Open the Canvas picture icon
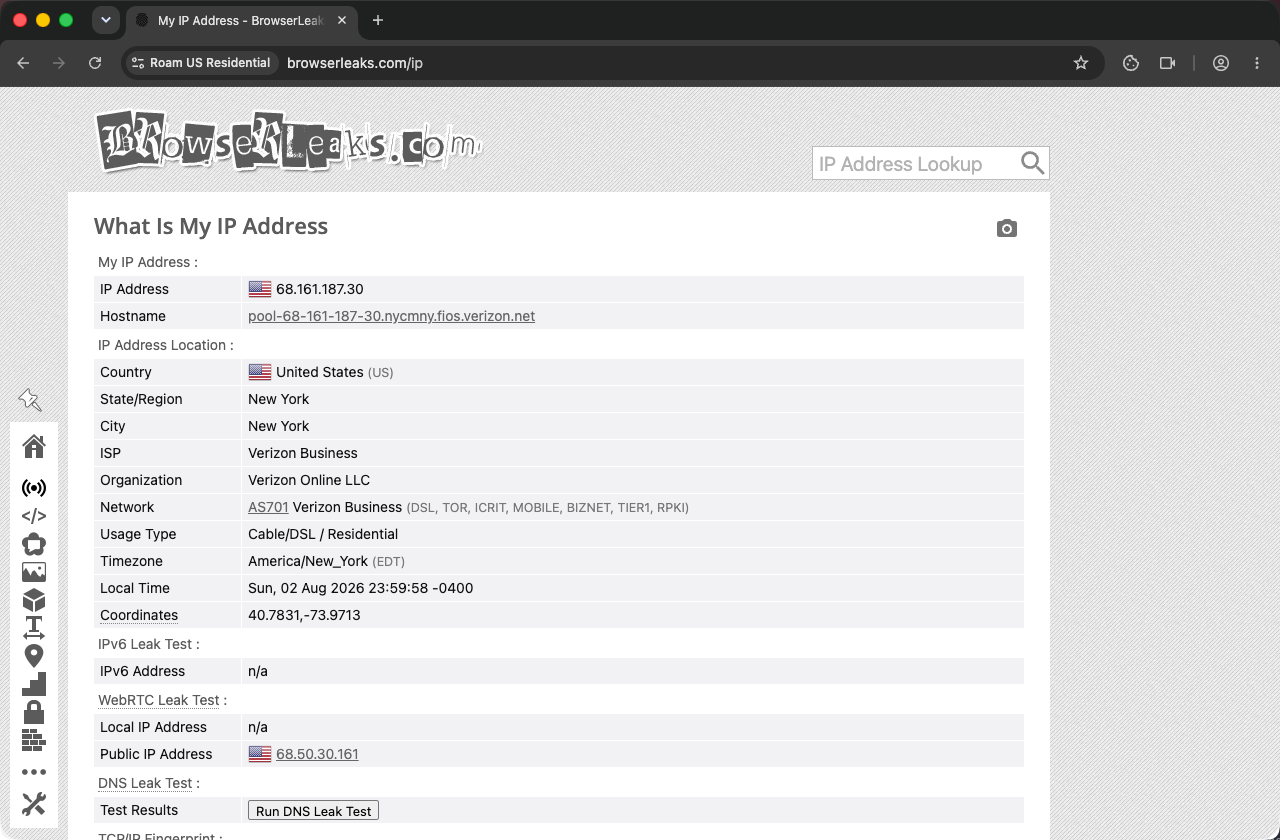Screen dimensions: 1280x840 click(34, 572)
